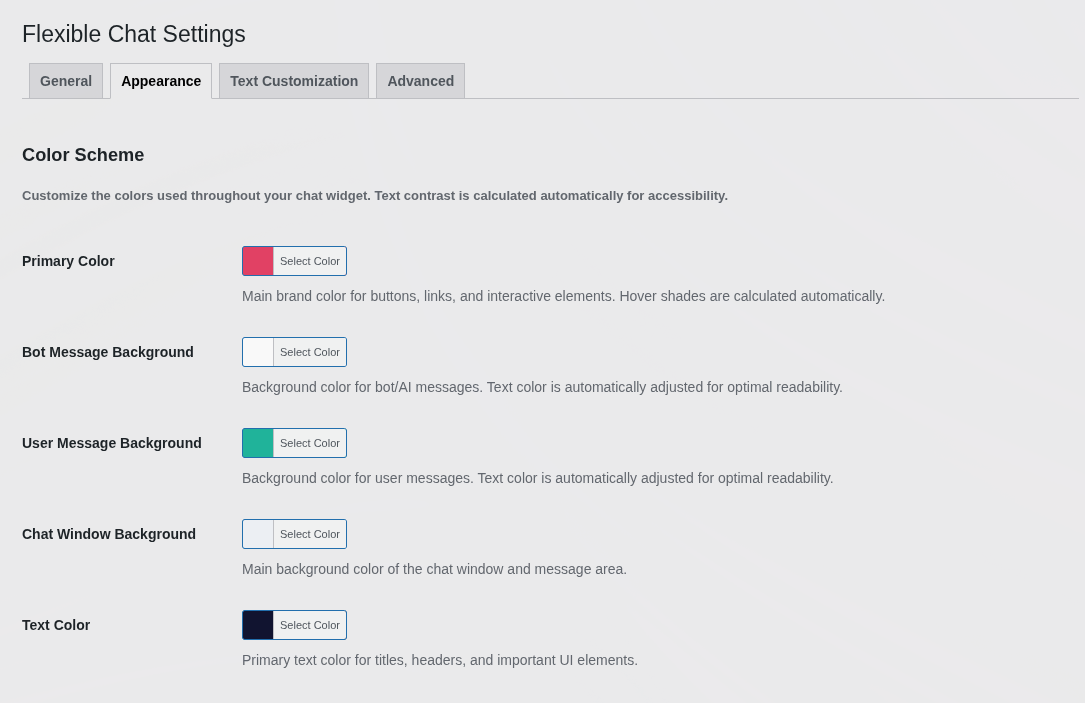
Task: Switch to the General tab
Action: (x=65, y=81)
